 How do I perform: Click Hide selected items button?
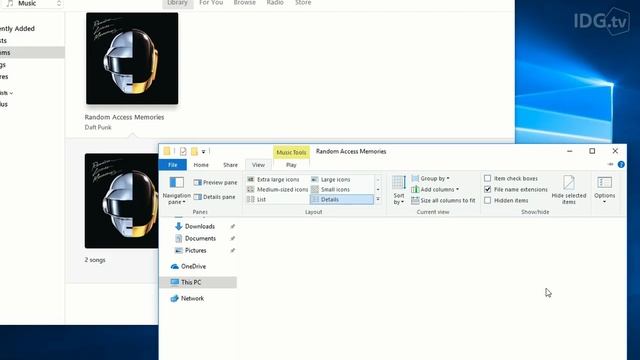point(569,190)
